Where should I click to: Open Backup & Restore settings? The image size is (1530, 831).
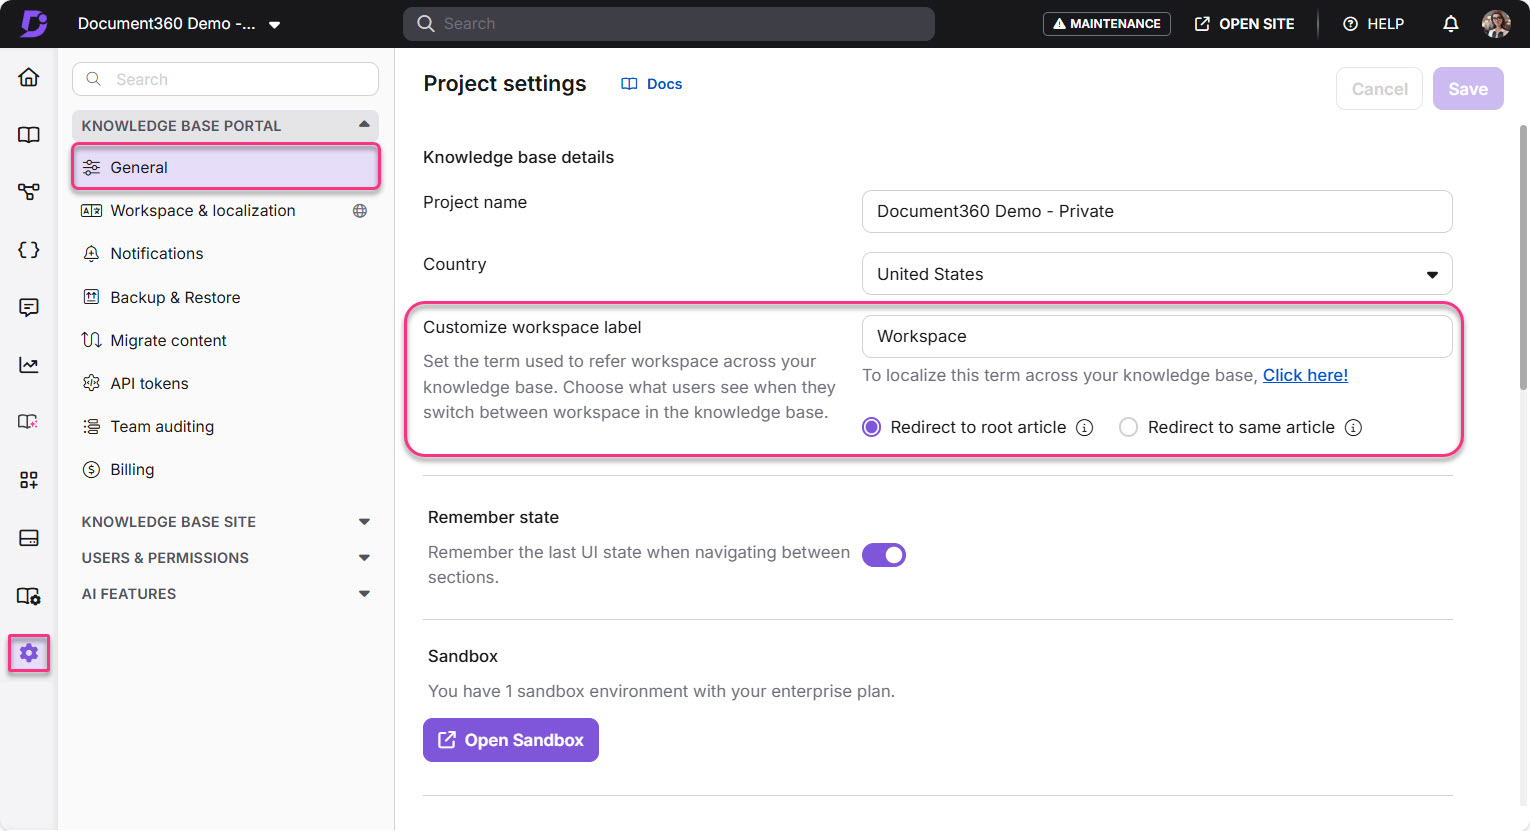pos(175,297)
